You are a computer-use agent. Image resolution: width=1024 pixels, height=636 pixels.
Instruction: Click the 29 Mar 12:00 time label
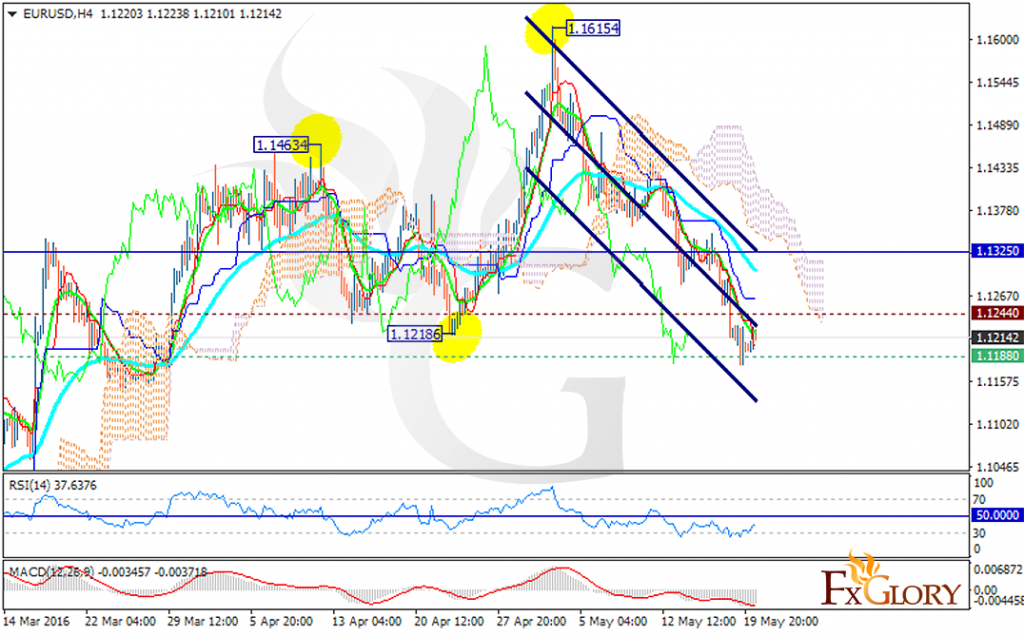(x=202, y=621)
